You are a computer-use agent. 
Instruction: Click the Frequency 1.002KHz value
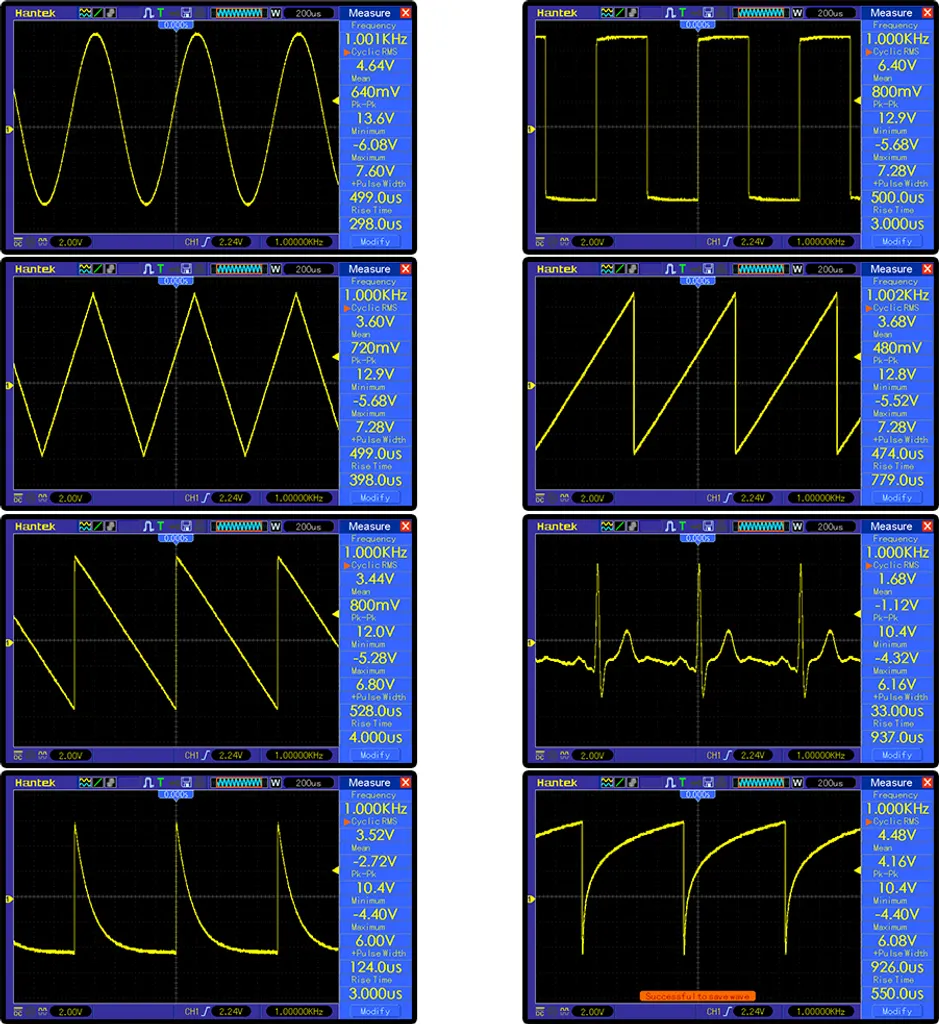pyautogui.click(x=897, y=295)
